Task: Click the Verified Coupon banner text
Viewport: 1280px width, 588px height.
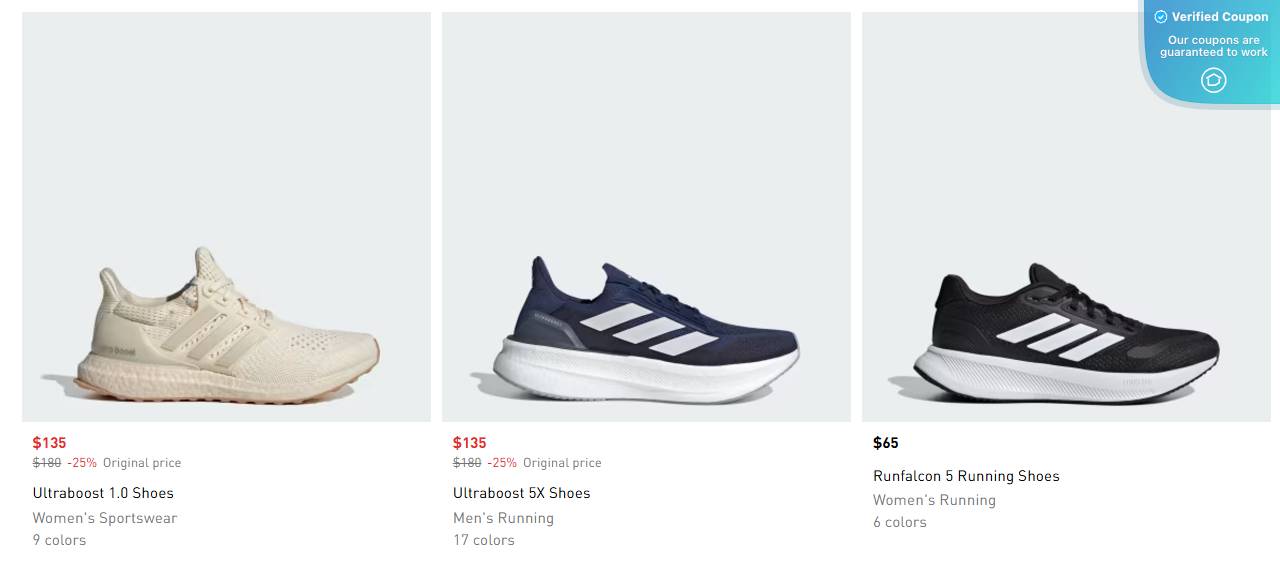Action: coord(1222,16)
